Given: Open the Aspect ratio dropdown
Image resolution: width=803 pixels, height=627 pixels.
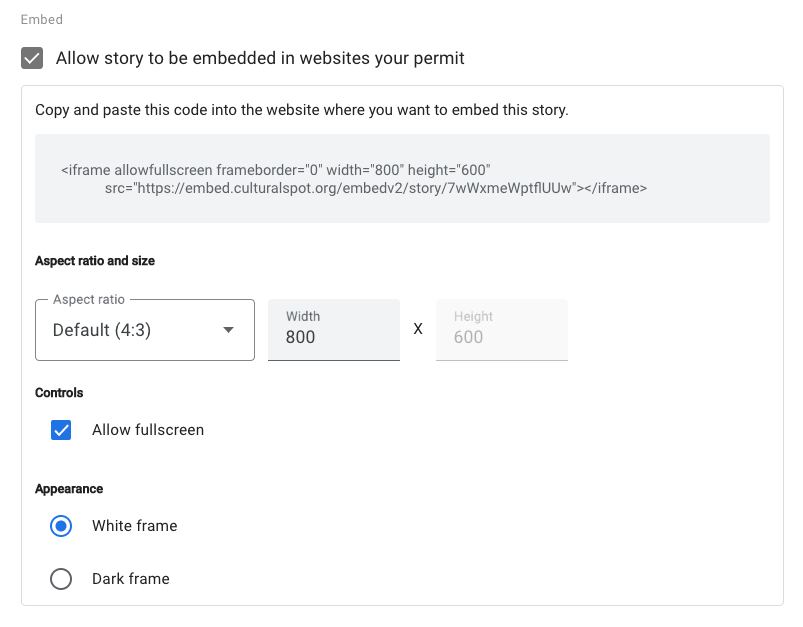Looking at the screenshot, I should 145,330.
